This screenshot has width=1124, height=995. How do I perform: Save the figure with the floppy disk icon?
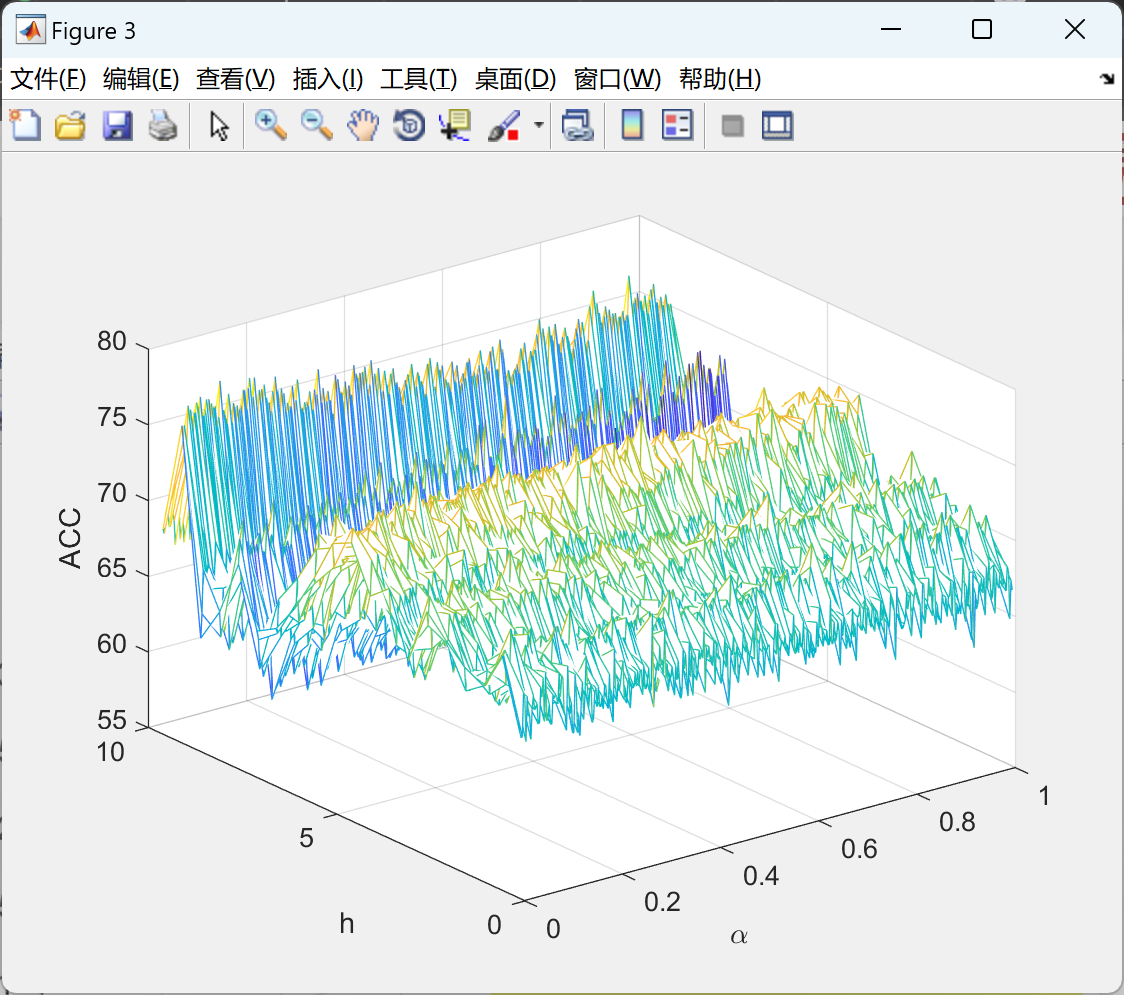click(x=117, y=125)
